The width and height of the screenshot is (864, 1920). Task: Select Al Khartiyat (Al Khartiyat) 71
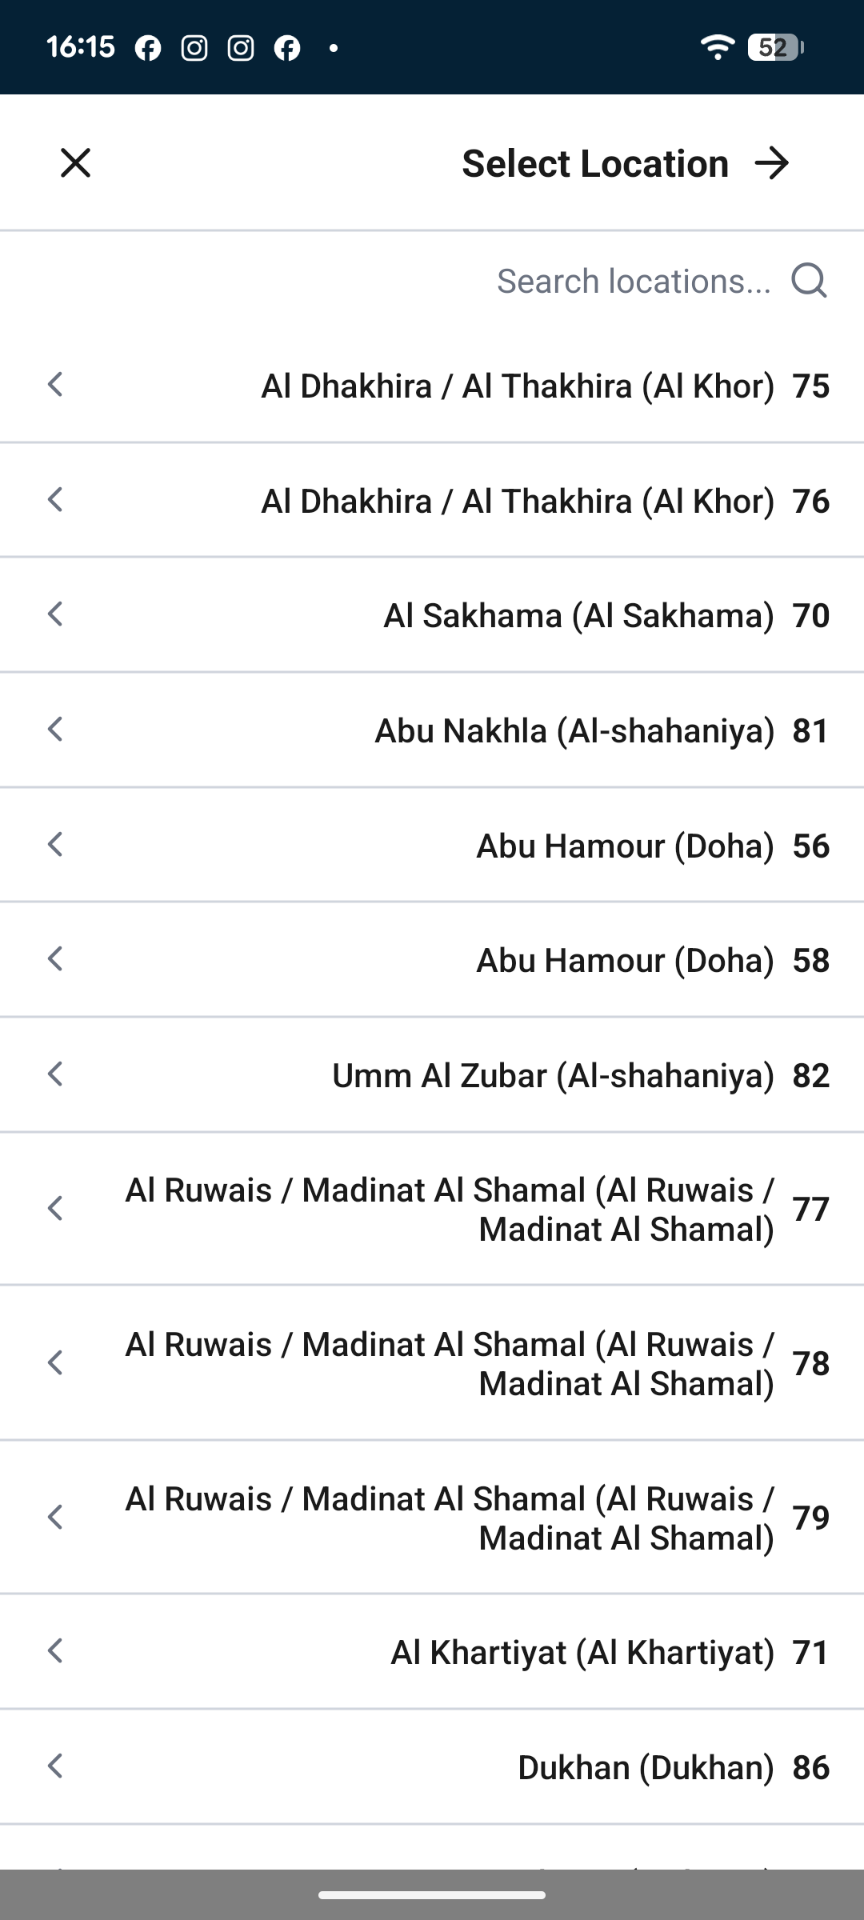pos(432,1652)
